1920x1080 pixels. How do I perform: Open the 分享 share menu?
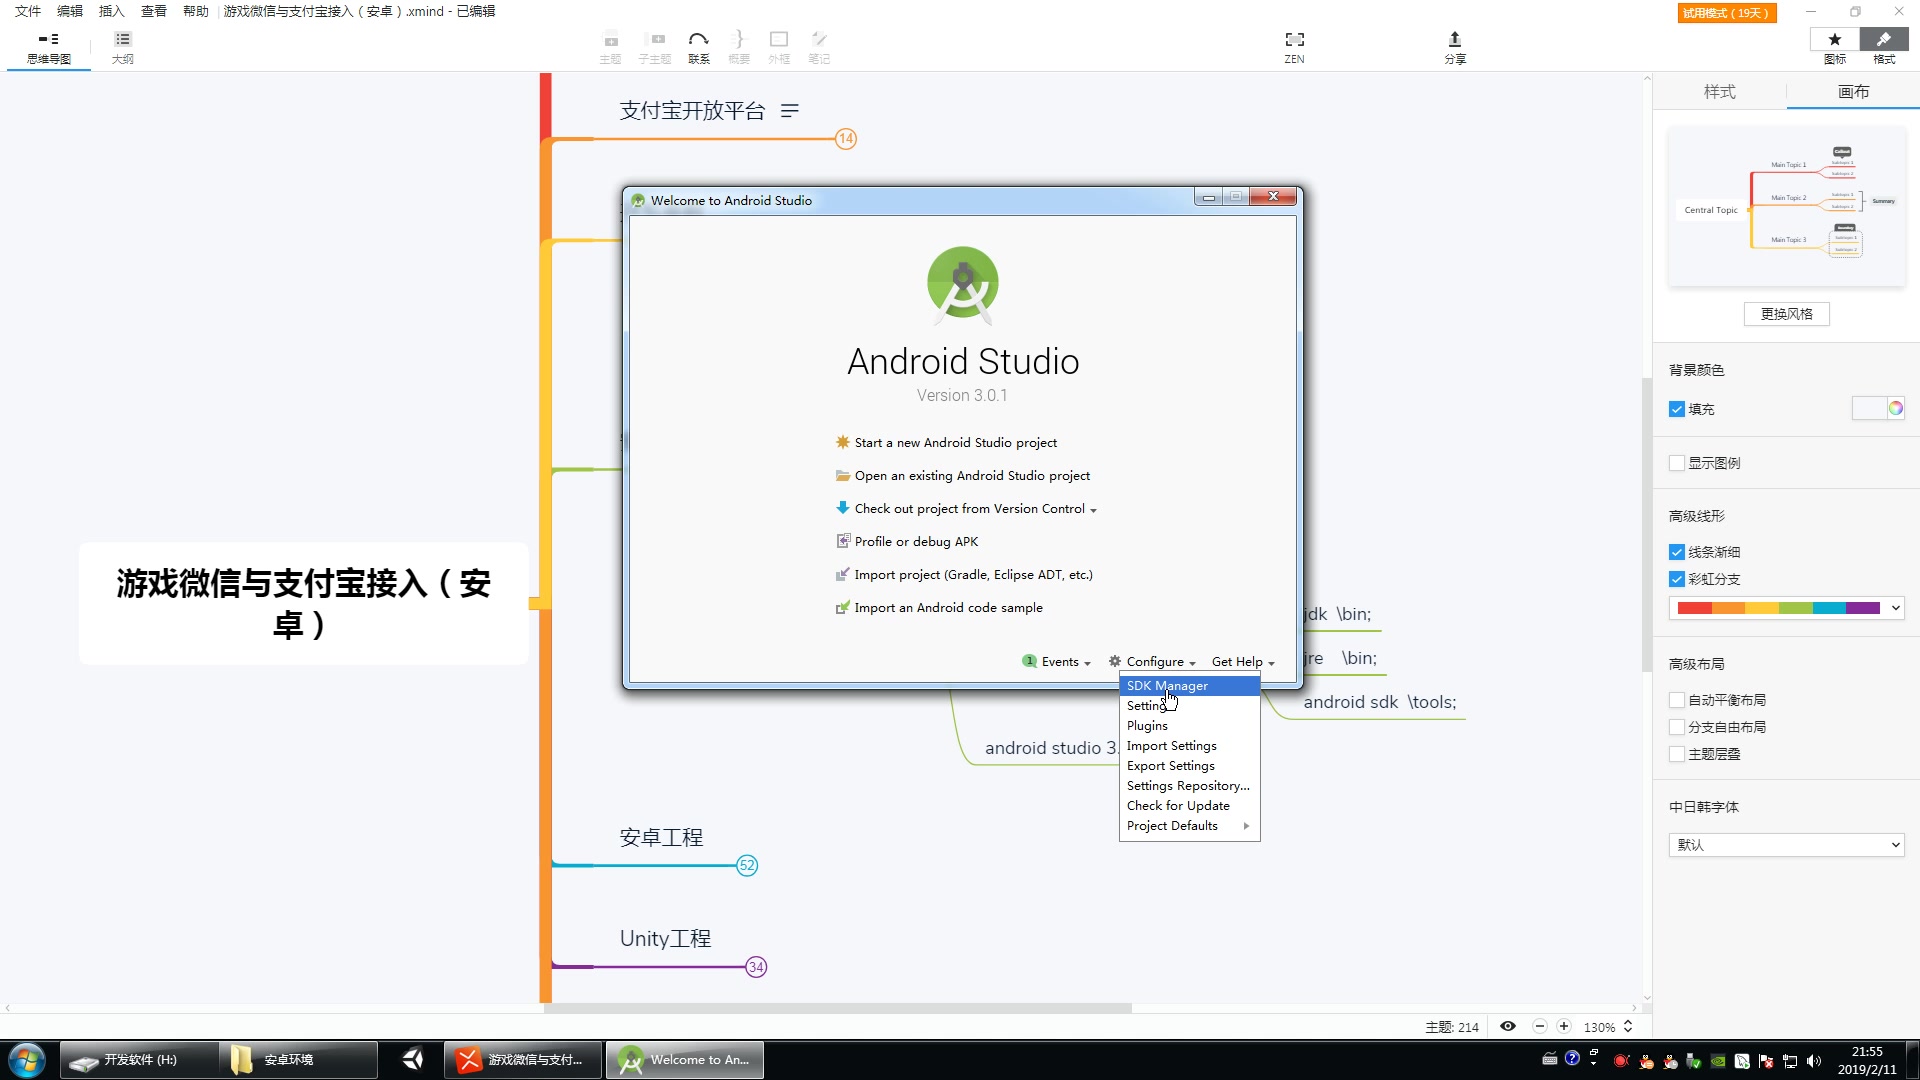pos(1455,47)
